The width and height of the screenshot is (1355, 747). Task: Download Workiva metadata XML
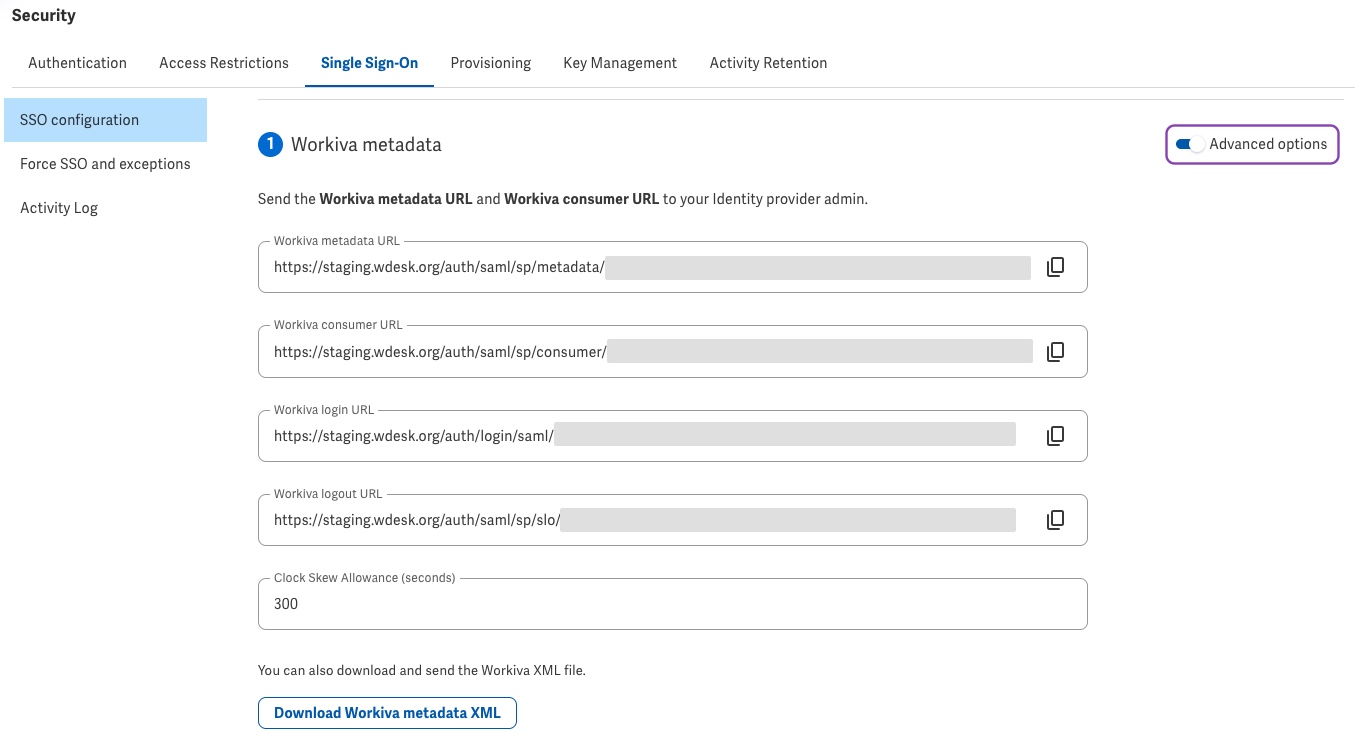pyautogui.click(x=387, y=713)
